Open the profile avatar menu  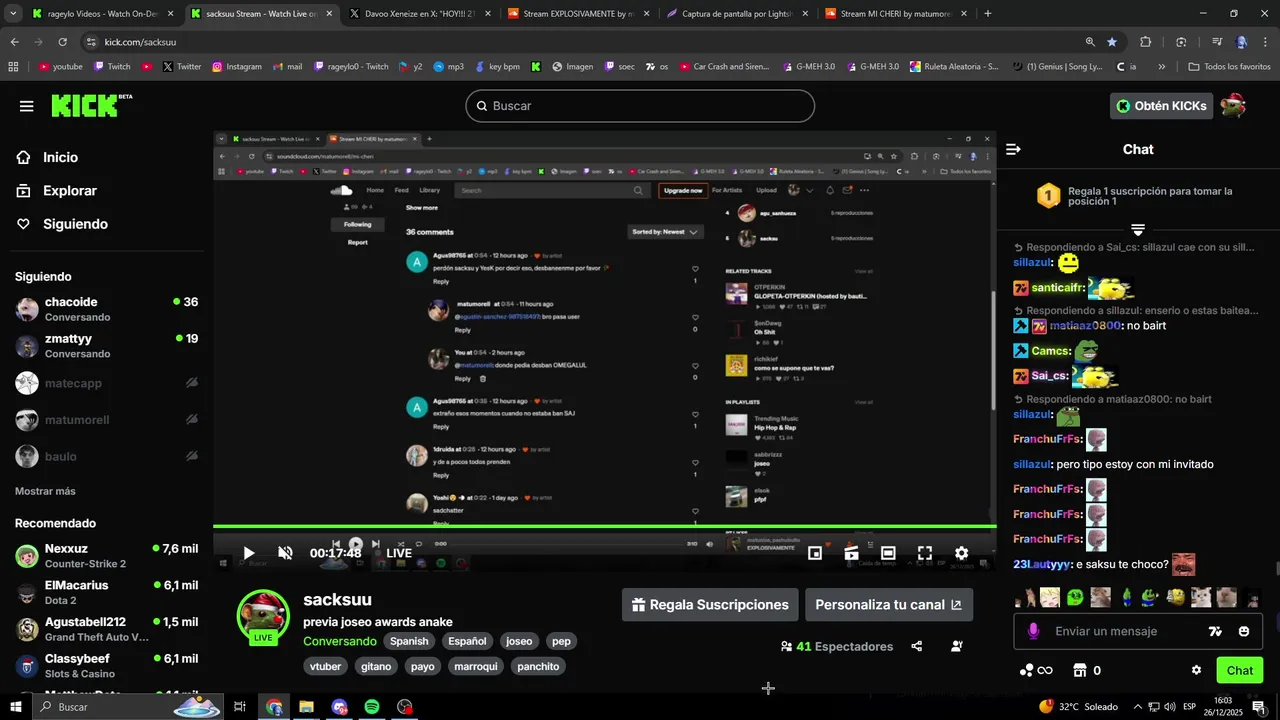click(1233, 106)
